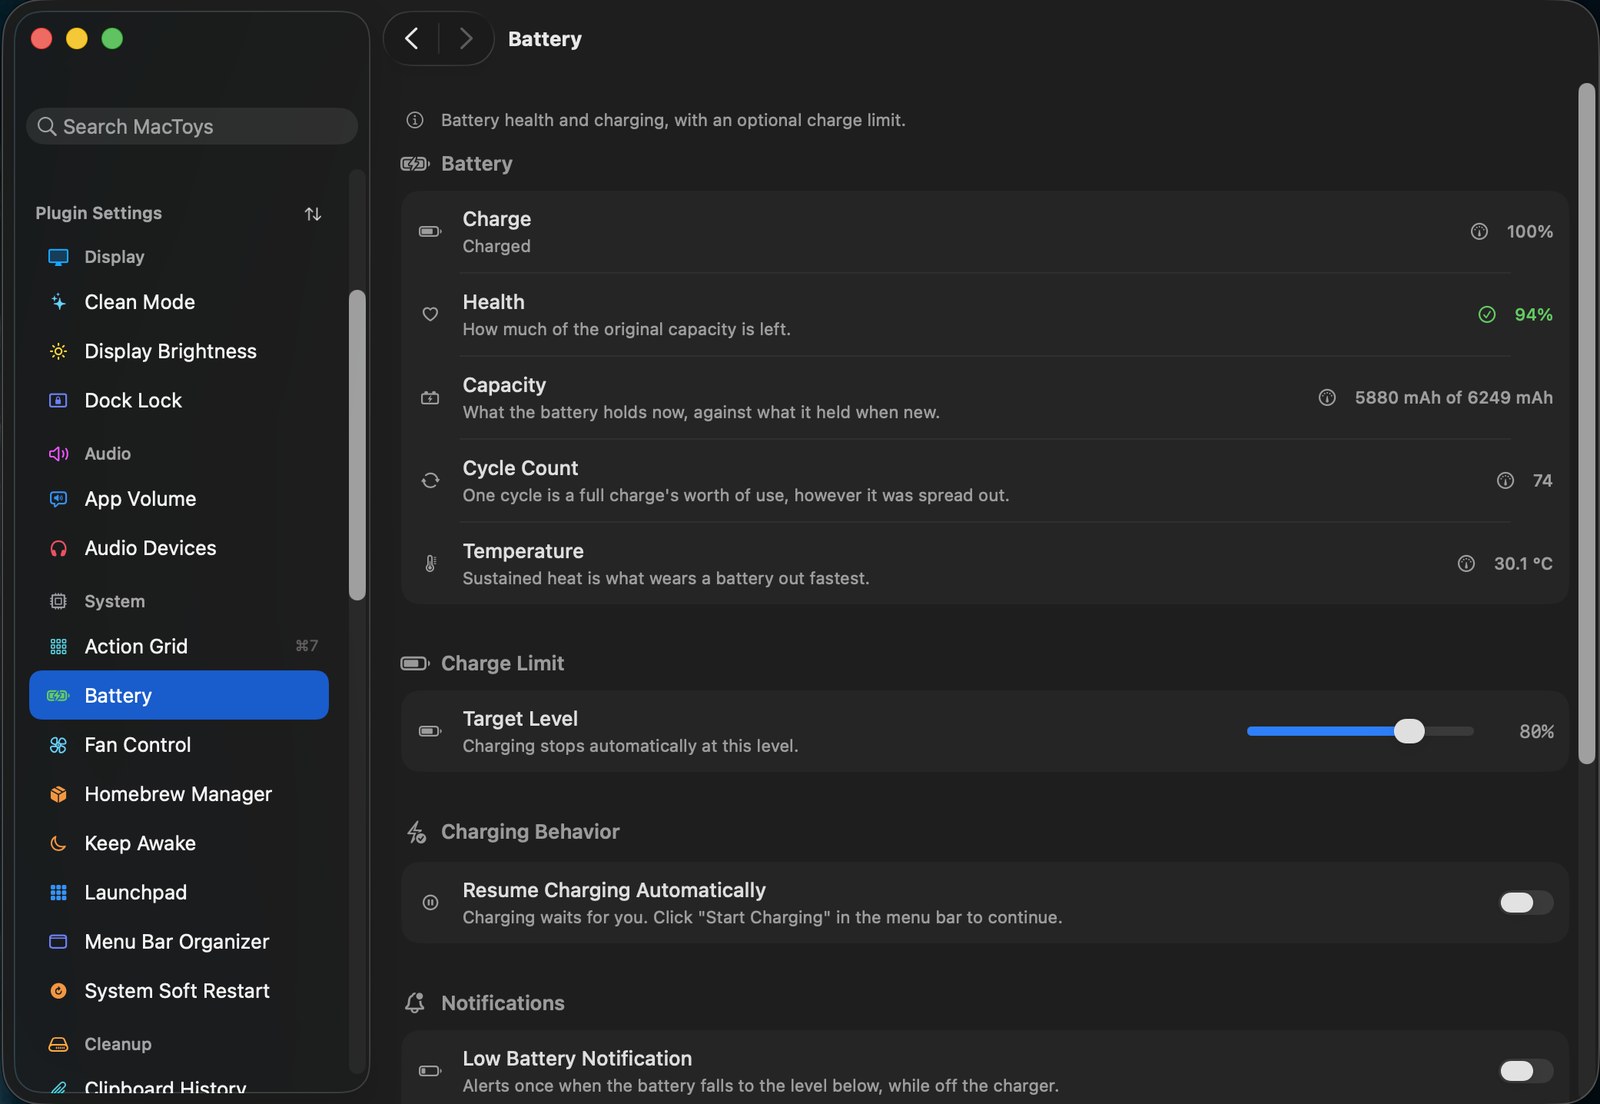1600x1104 pixels.
Task: Sort plugin settings with arrows icon
Action: click(313, 213)
